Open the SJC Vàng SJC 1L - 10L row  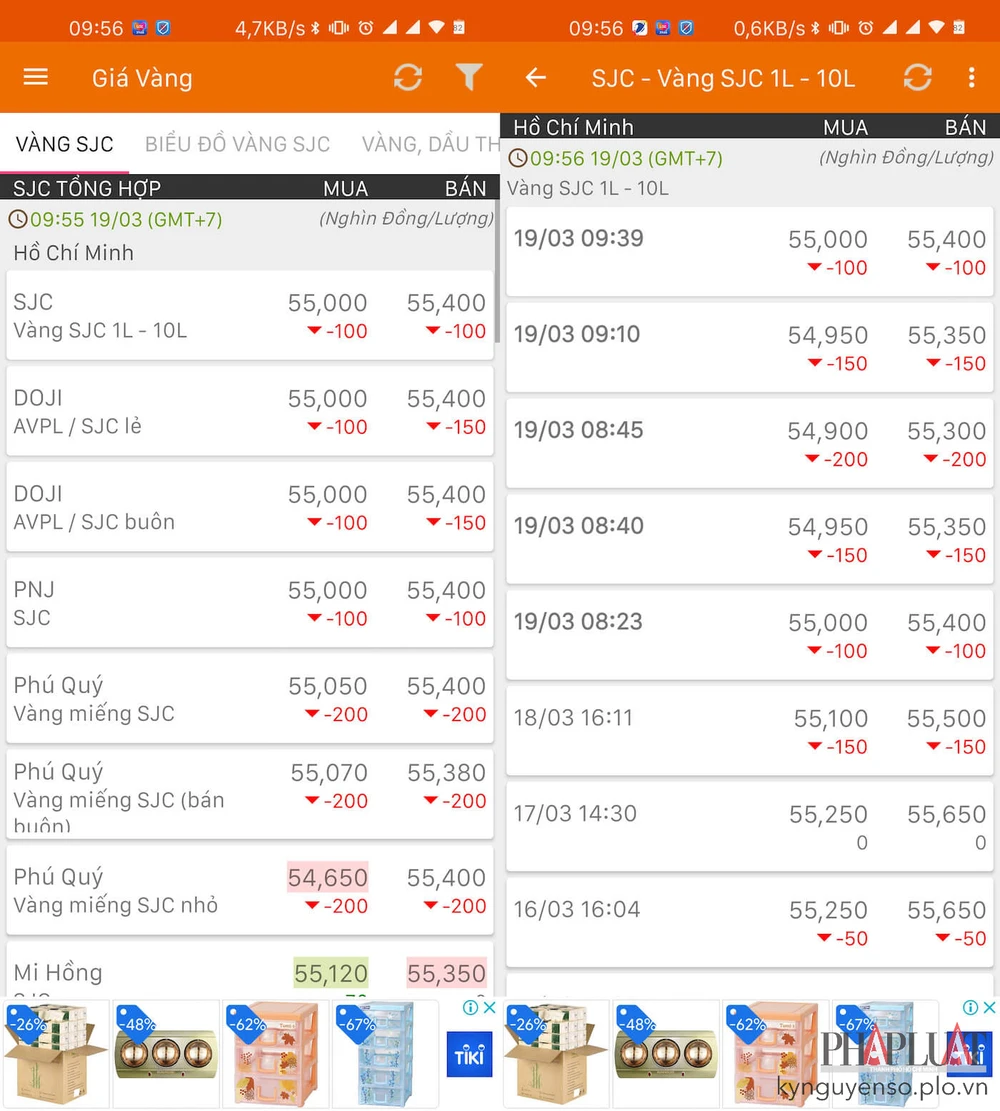point(250,315)
